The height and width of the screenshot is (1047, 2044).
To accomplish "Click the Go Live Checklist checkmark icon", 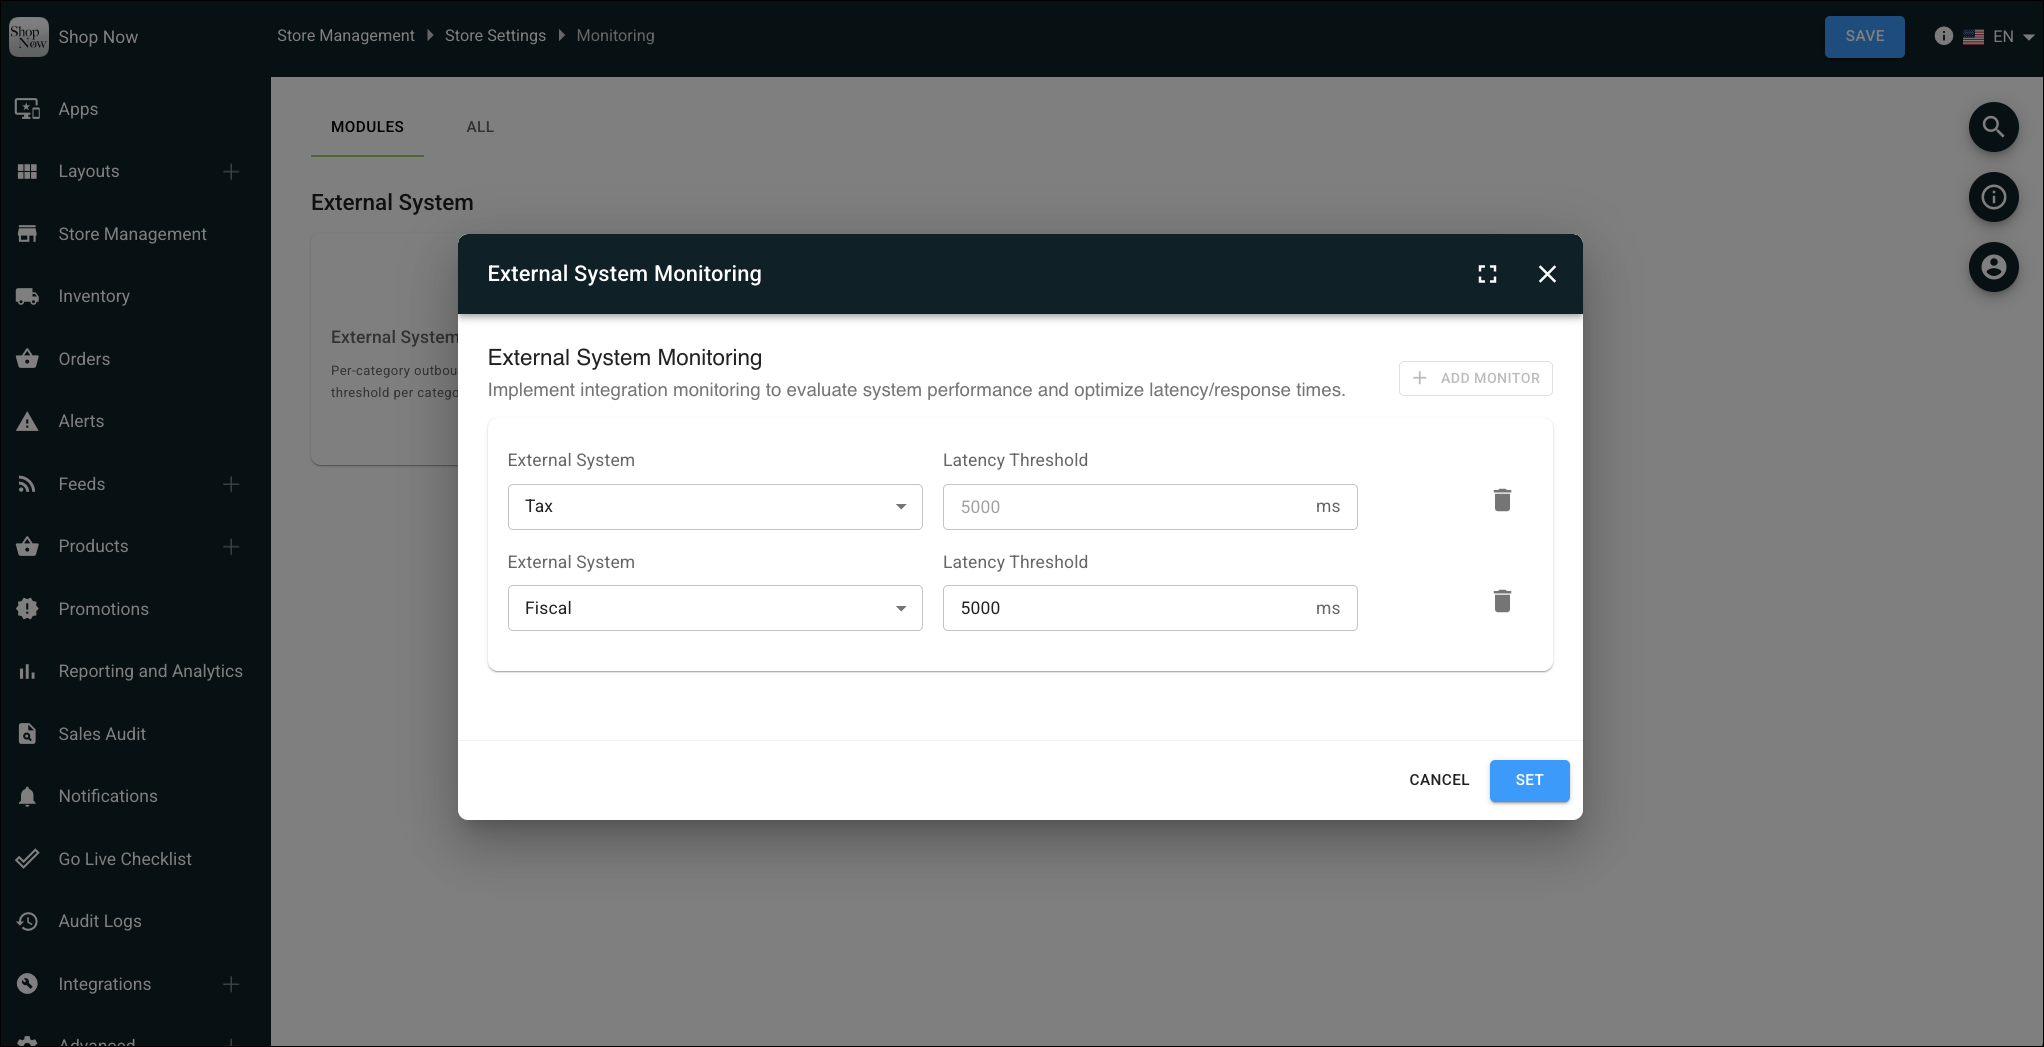I will coord(28,859).
